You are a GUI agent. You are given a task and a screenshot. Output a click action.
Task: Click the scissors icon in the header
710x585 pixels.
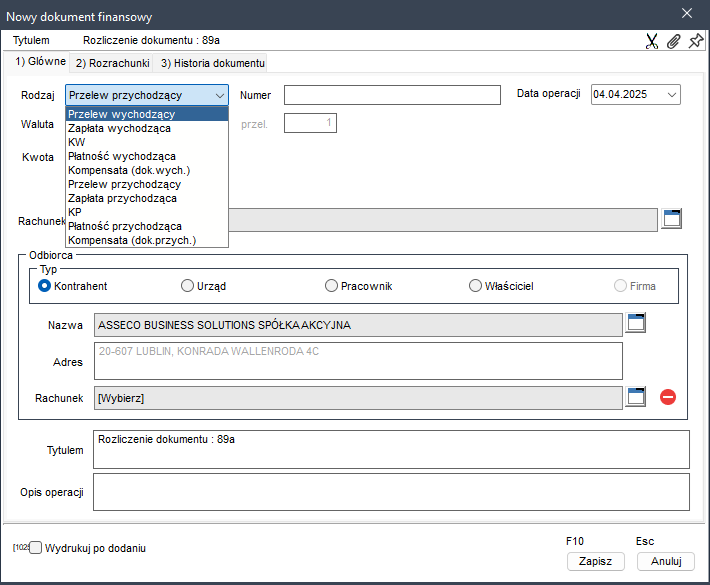pos(652,41)
